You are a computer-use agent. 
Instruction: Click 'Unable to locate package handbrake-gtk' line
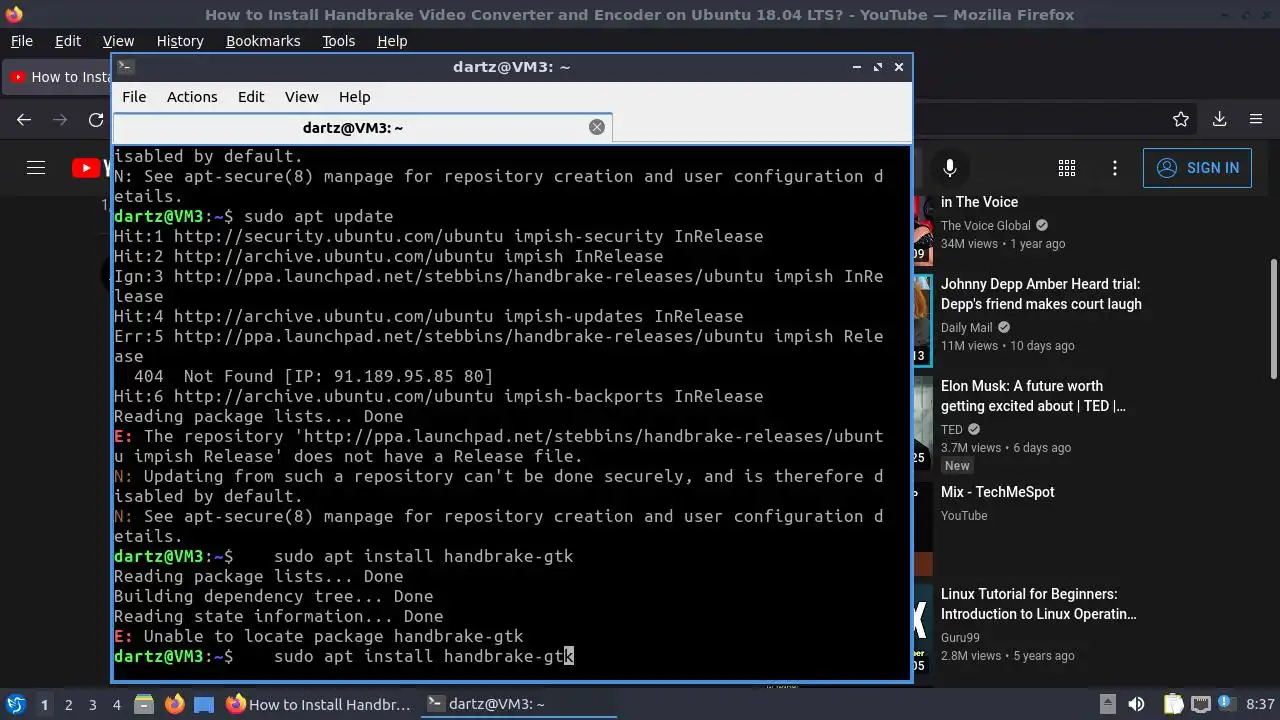pos(318,636)
